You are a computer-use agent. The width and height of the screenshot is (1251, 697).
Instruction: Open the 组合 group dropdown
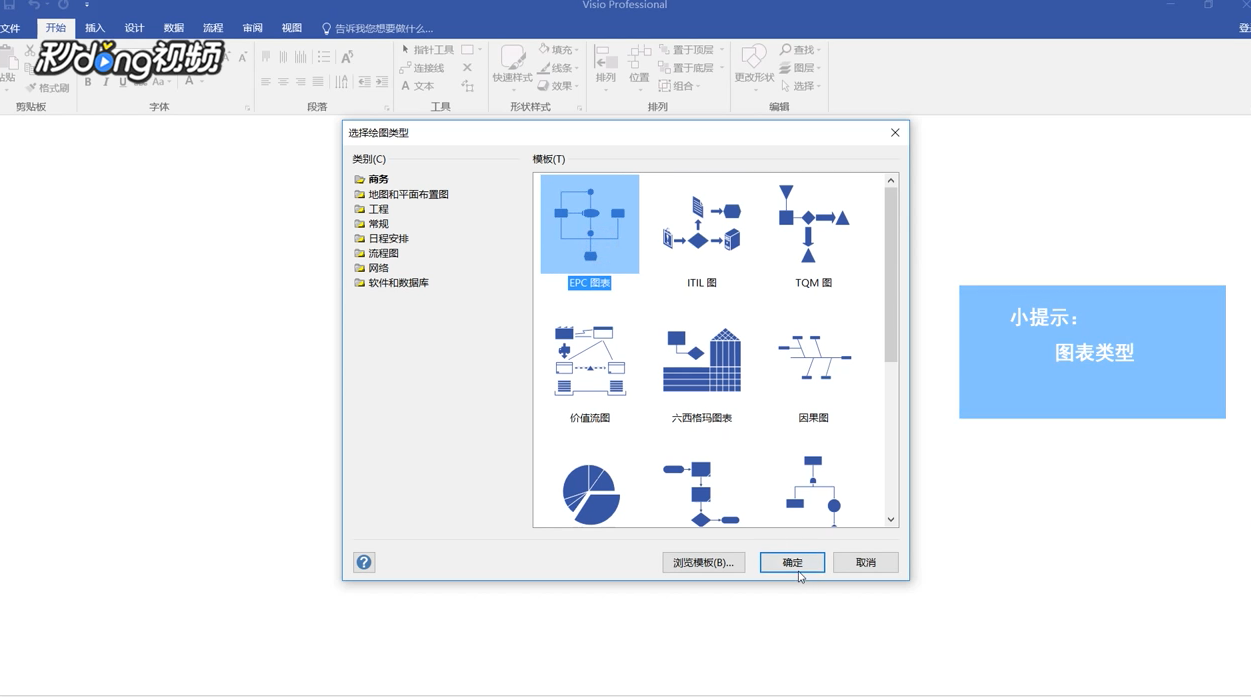coord(680,86)
